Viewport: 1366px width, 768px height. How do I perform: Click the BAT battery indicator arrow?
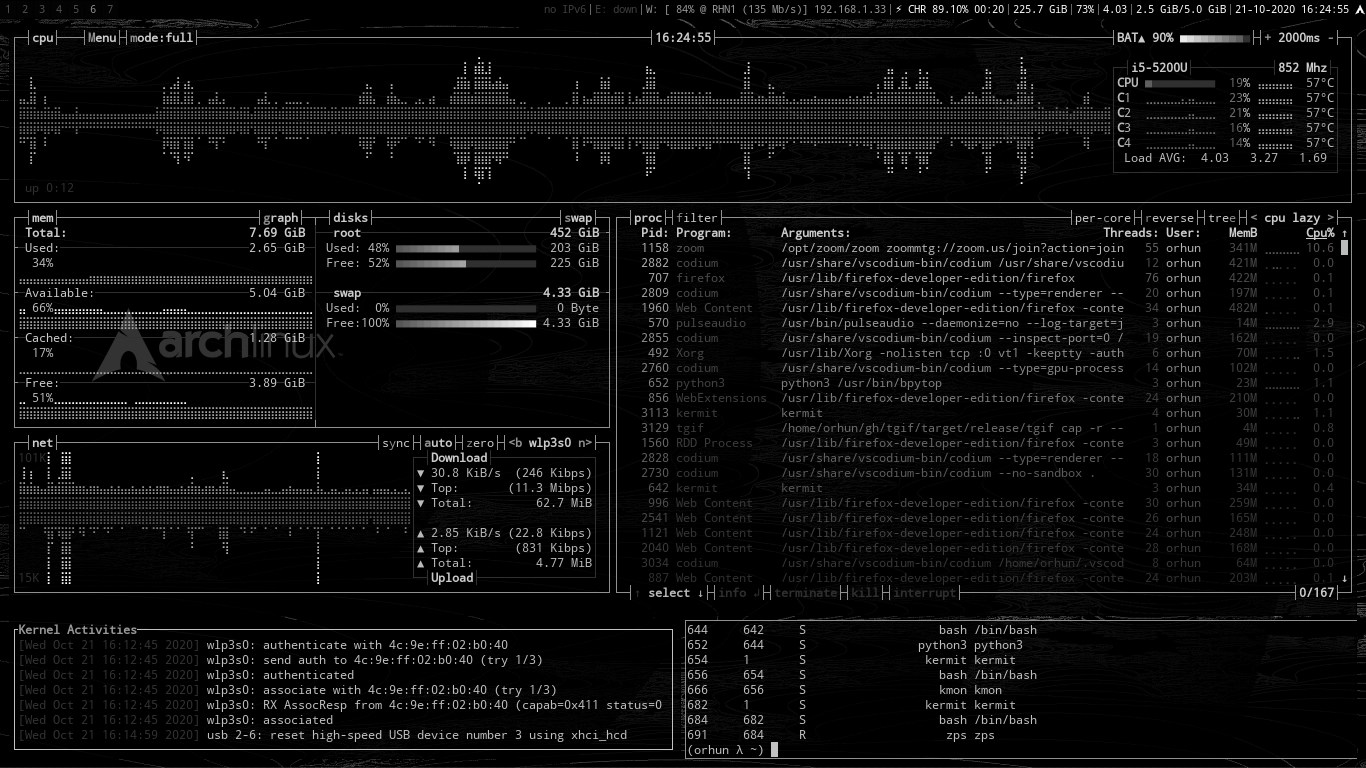click(1141, 38)
